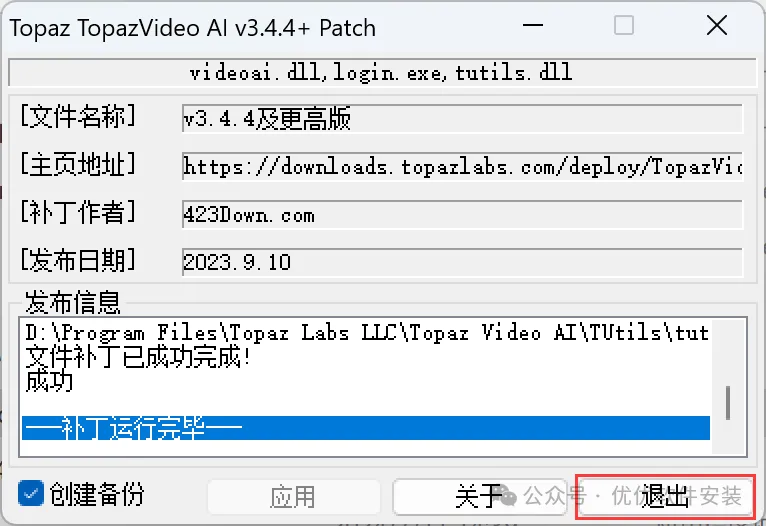Open the 关于 dialog button
Screen dimensions: 766x526
479,497
